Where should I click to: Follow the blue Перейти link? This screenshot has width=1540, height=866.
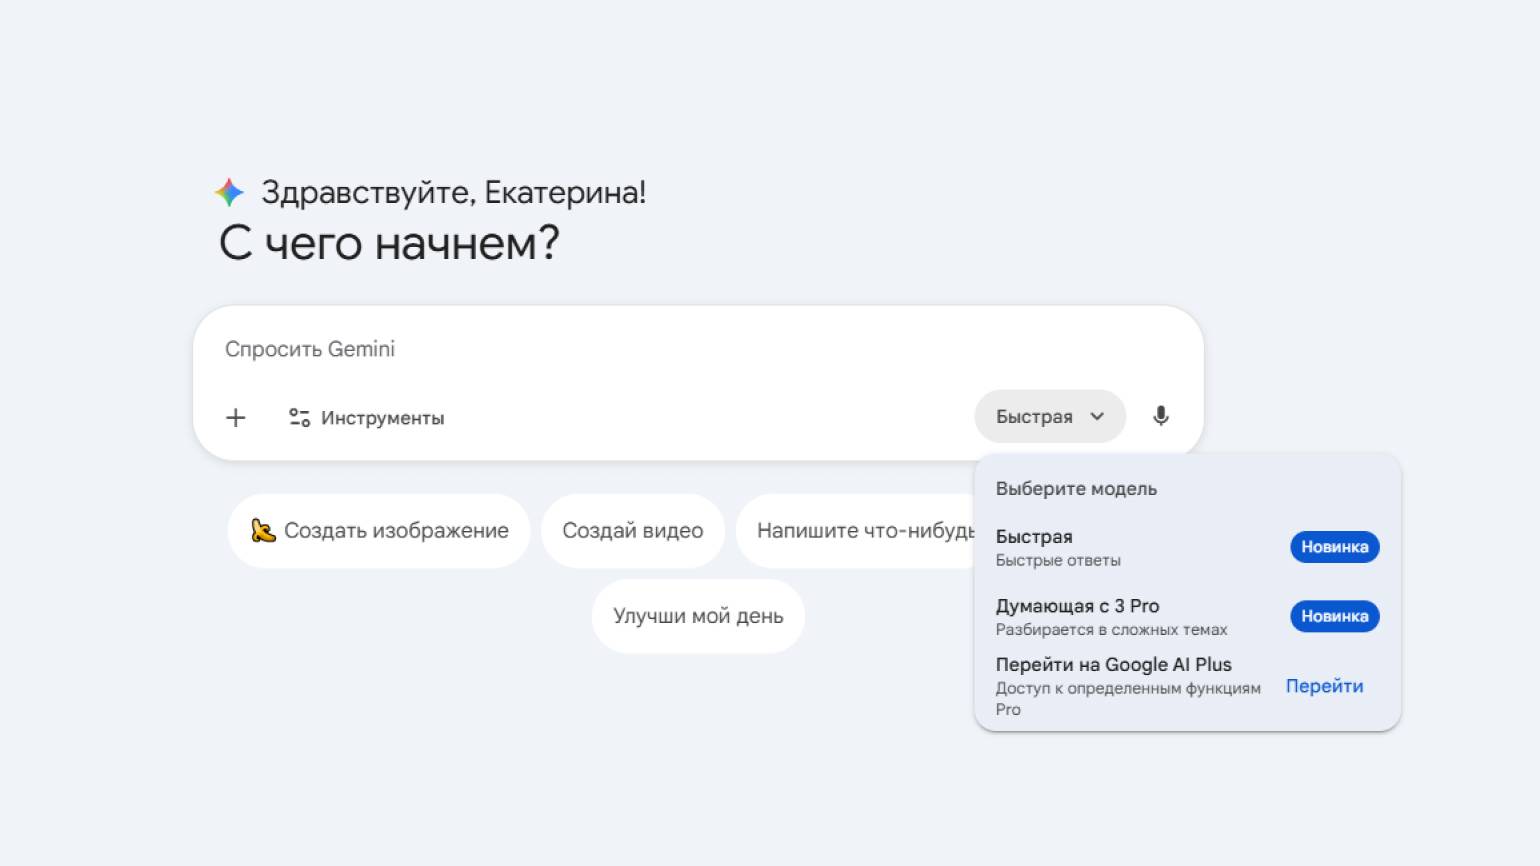point(1324,686)
